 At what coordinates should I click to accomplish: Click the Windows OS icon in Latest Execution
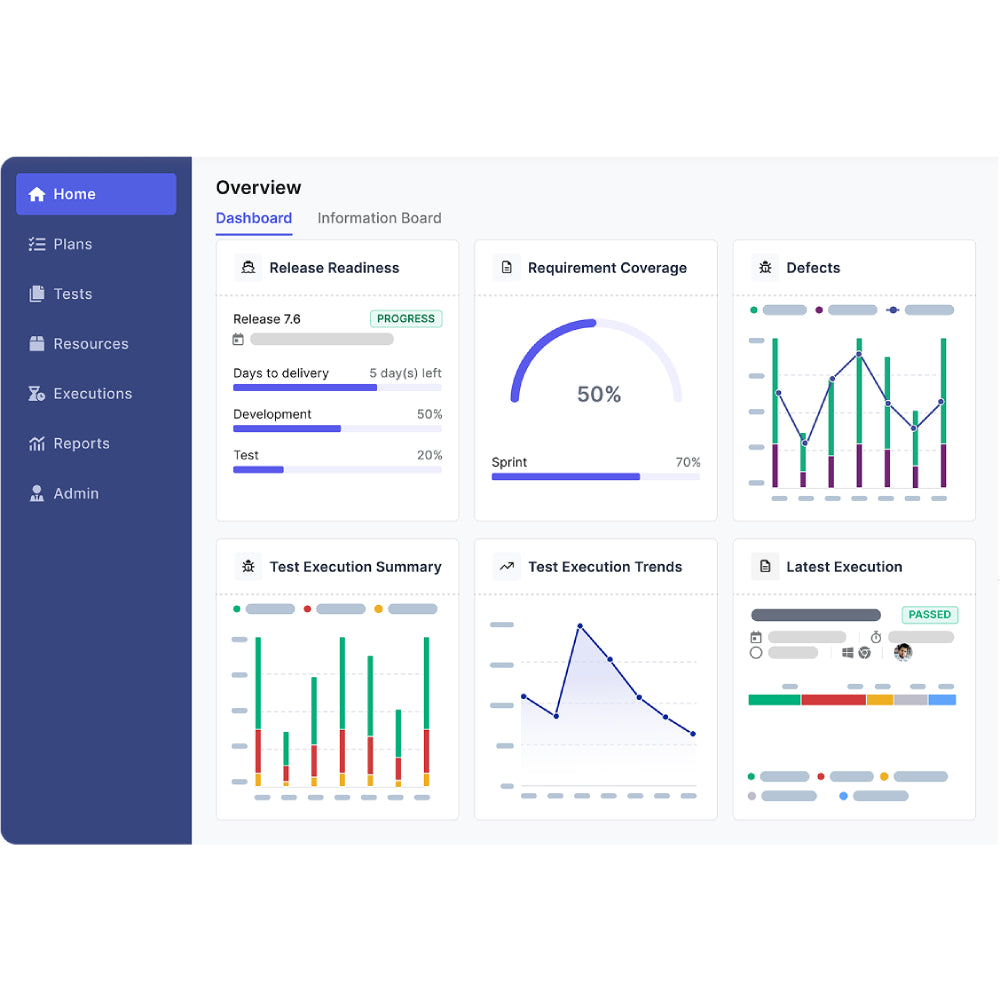point(848,652)
